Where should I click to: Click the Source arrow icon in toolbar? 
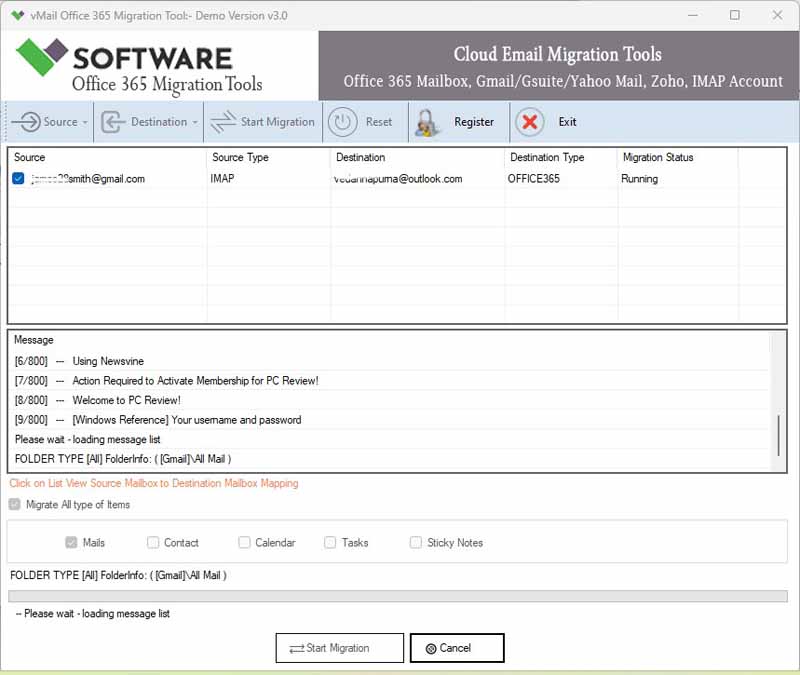[x=26, y=122]
